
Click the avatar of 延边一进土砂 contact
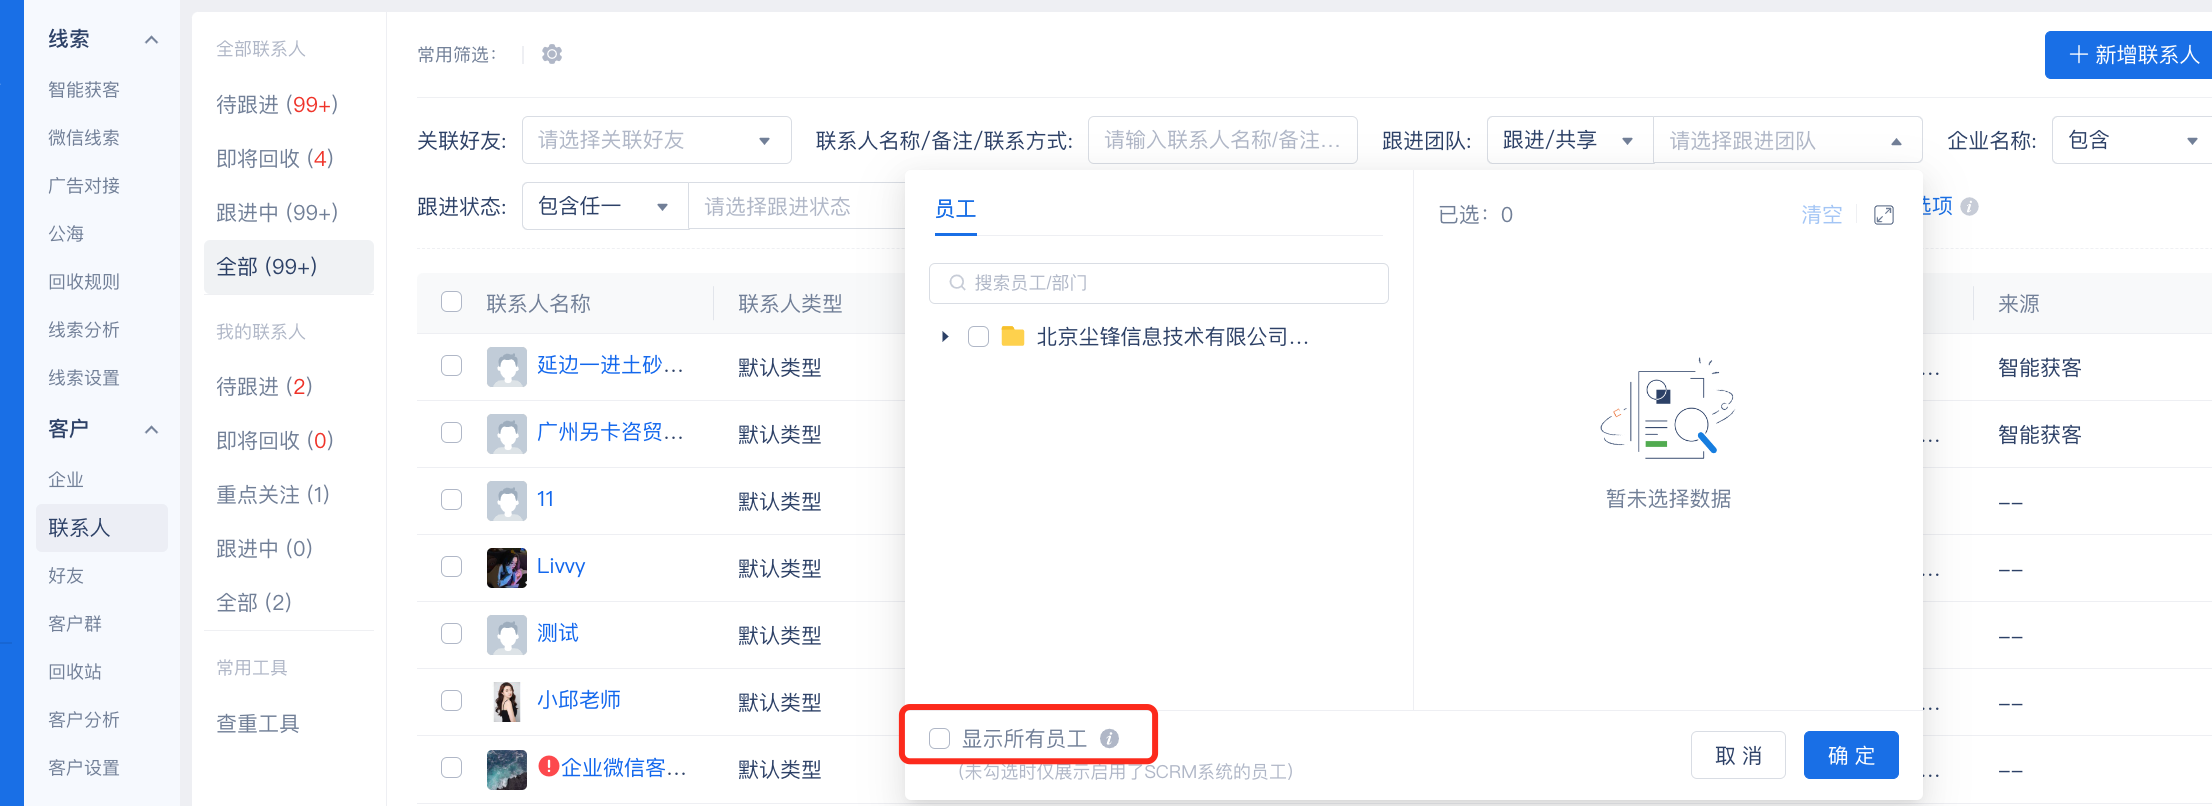pyautogui.click(x=507, y=367)
